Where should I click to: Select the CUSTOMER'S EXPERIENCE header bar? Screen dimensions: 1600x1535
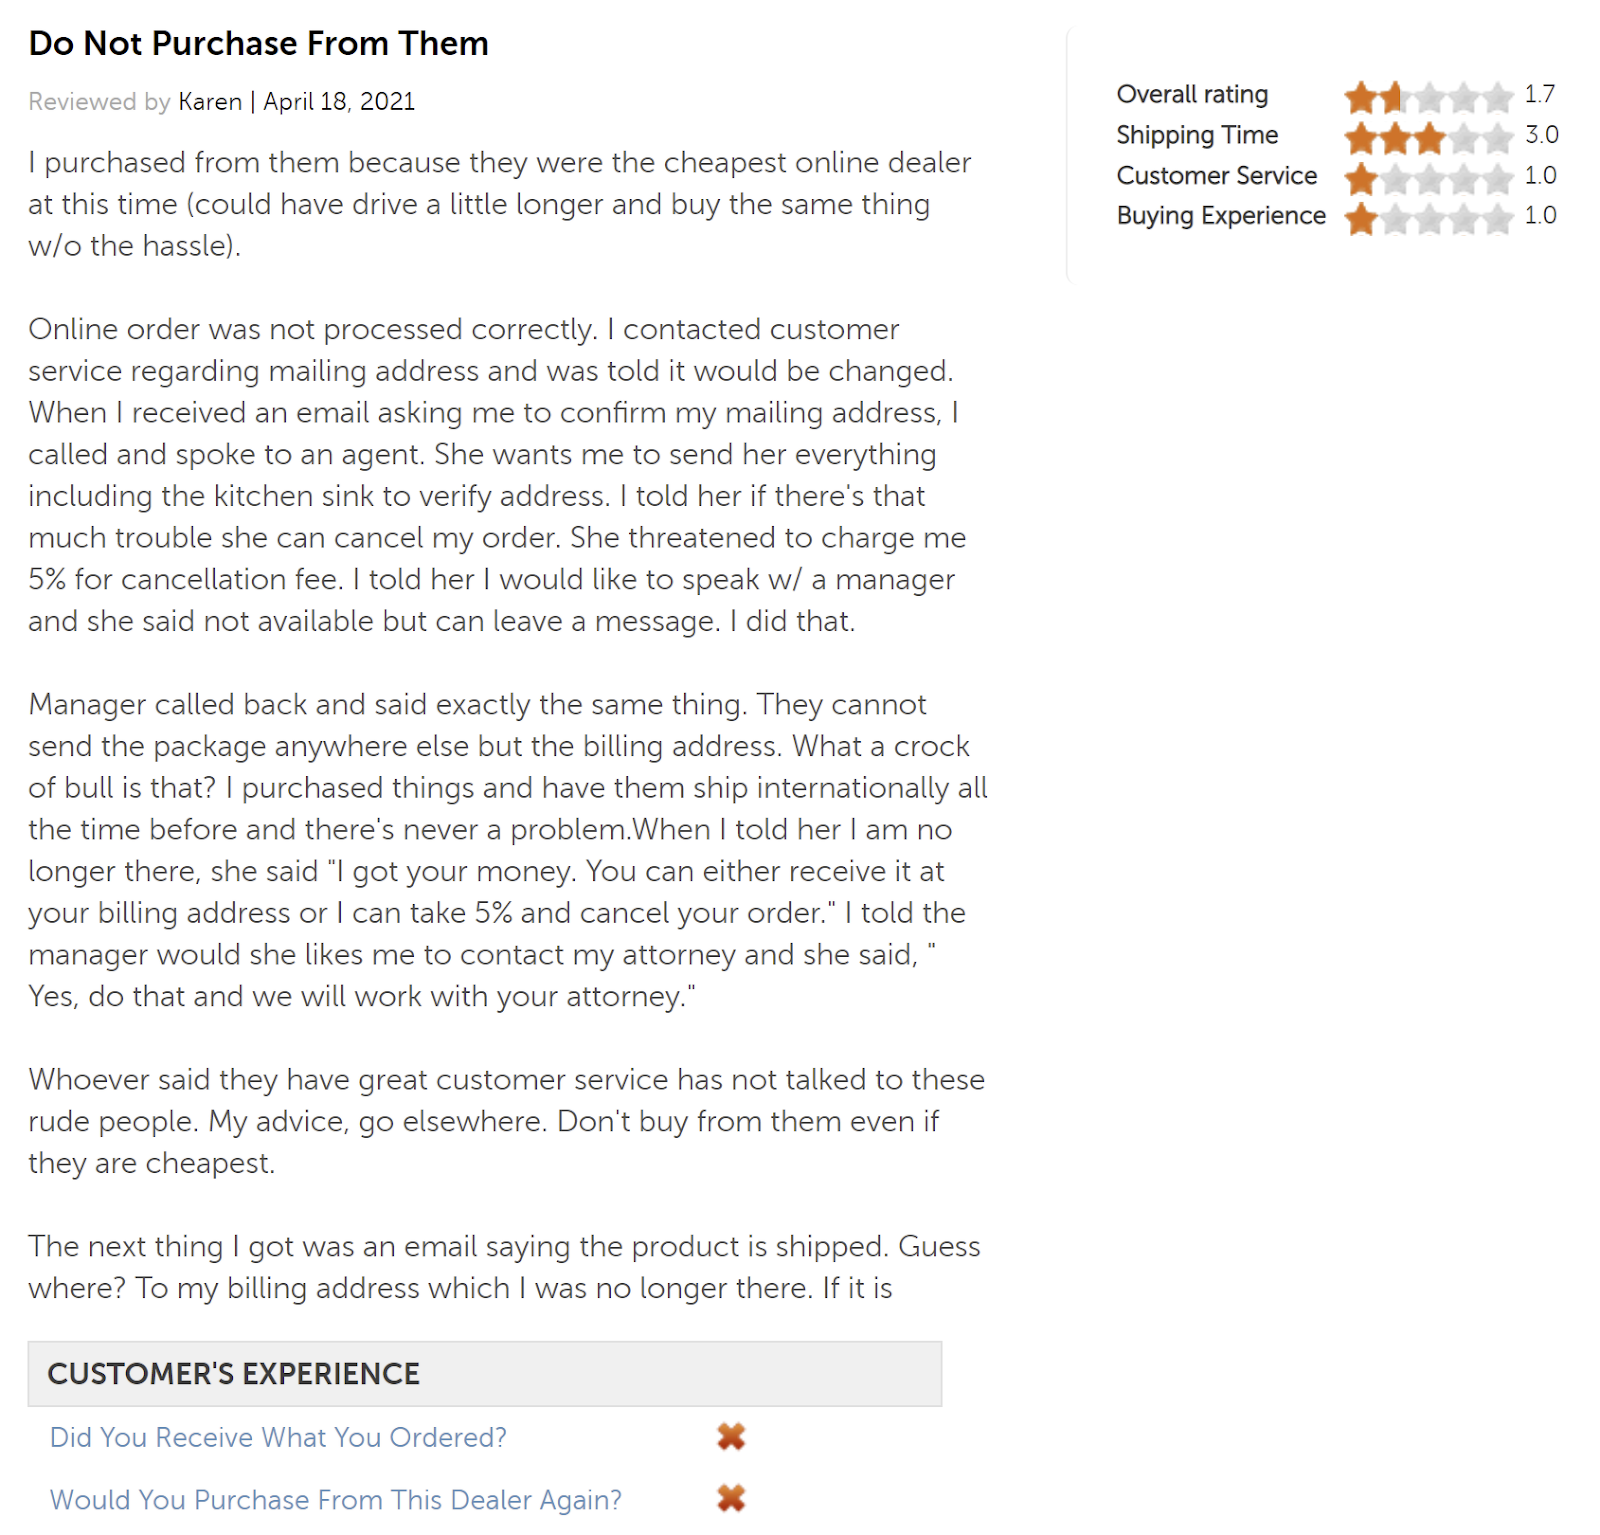(x=485, y=1374)
